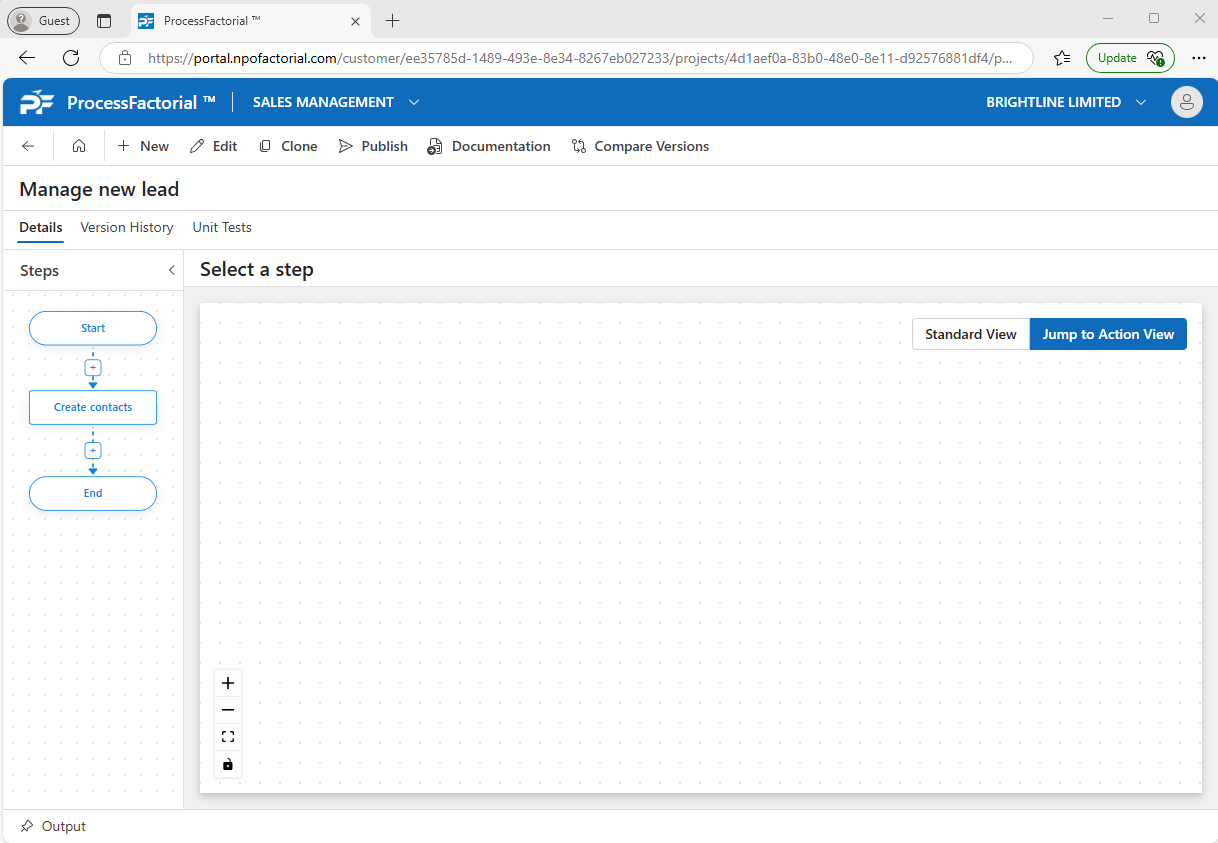The image size is (1218, 843).
Task: Collapse the Steps panel
Action: pyautogui.click(x=171, y=270)
